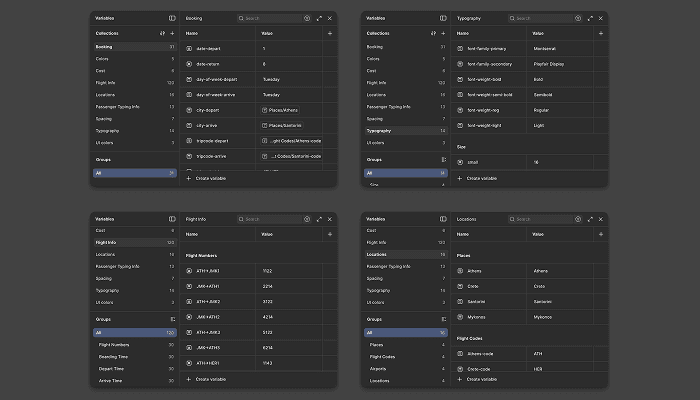This screenshot has width=700, height=400.
Task: Toggle sidebar icon in Flight Info variables panel
Action: click(172, 219)
